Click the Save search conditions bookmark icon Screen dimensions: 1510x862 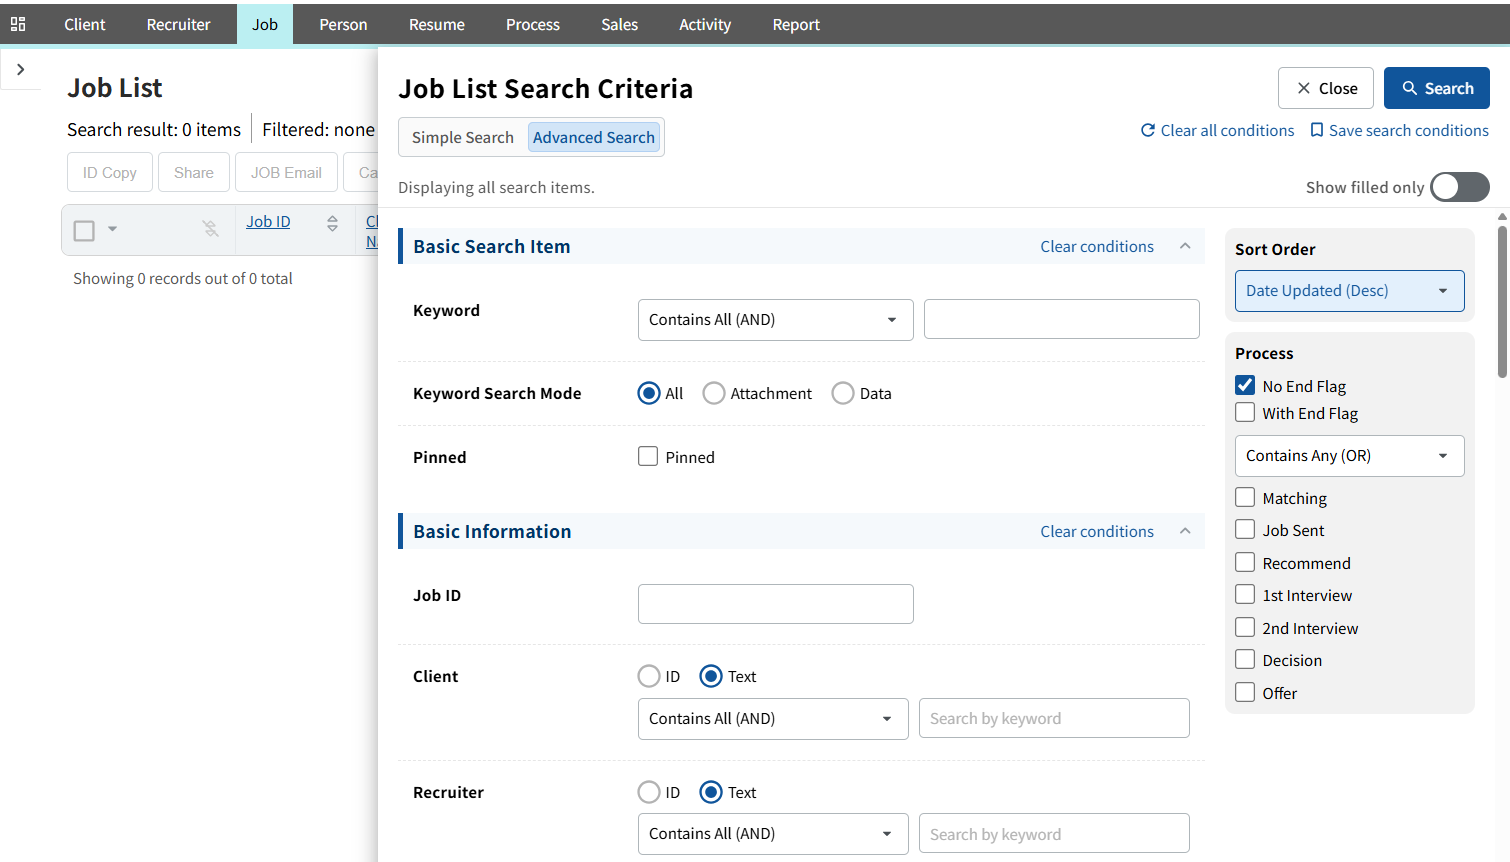coord(1317,130)
